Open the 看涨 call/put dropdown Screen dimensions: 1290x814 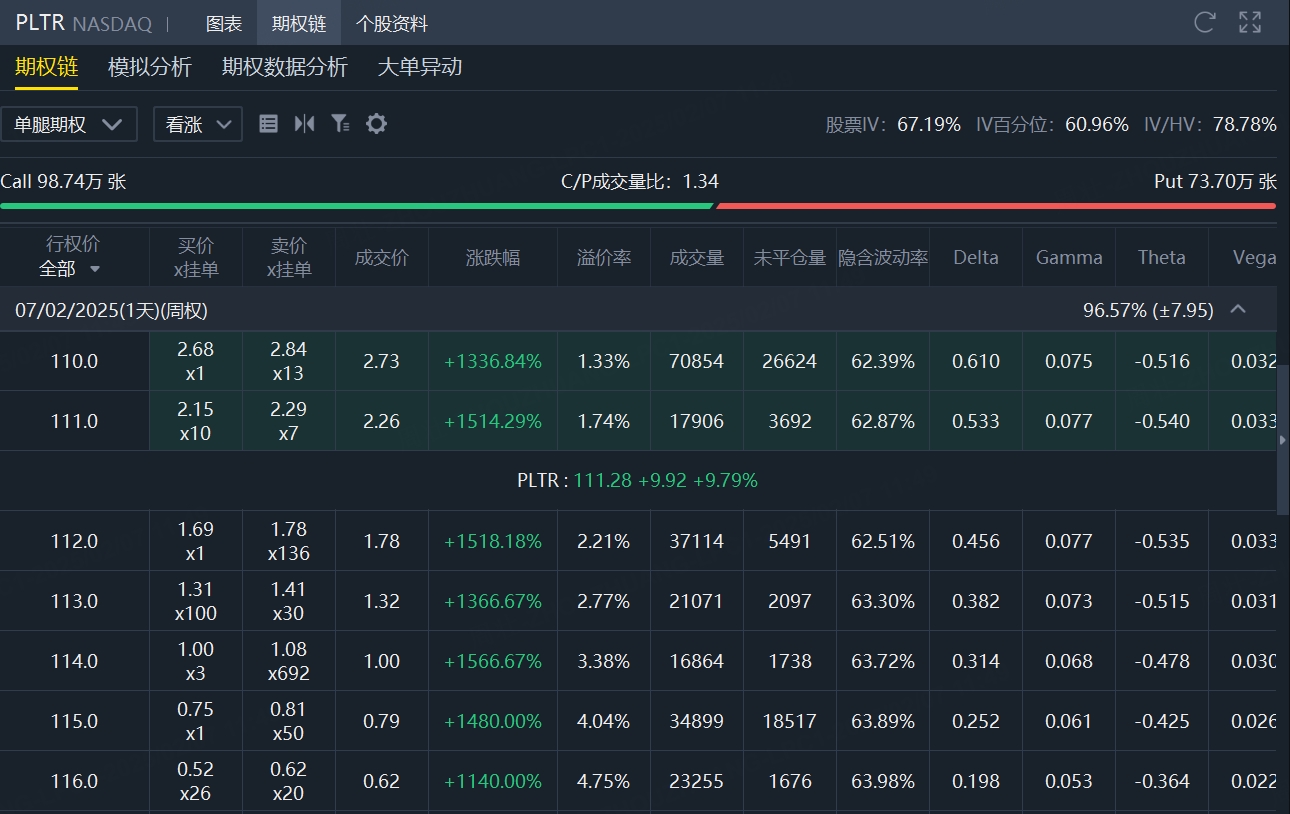tap(198, 124)
